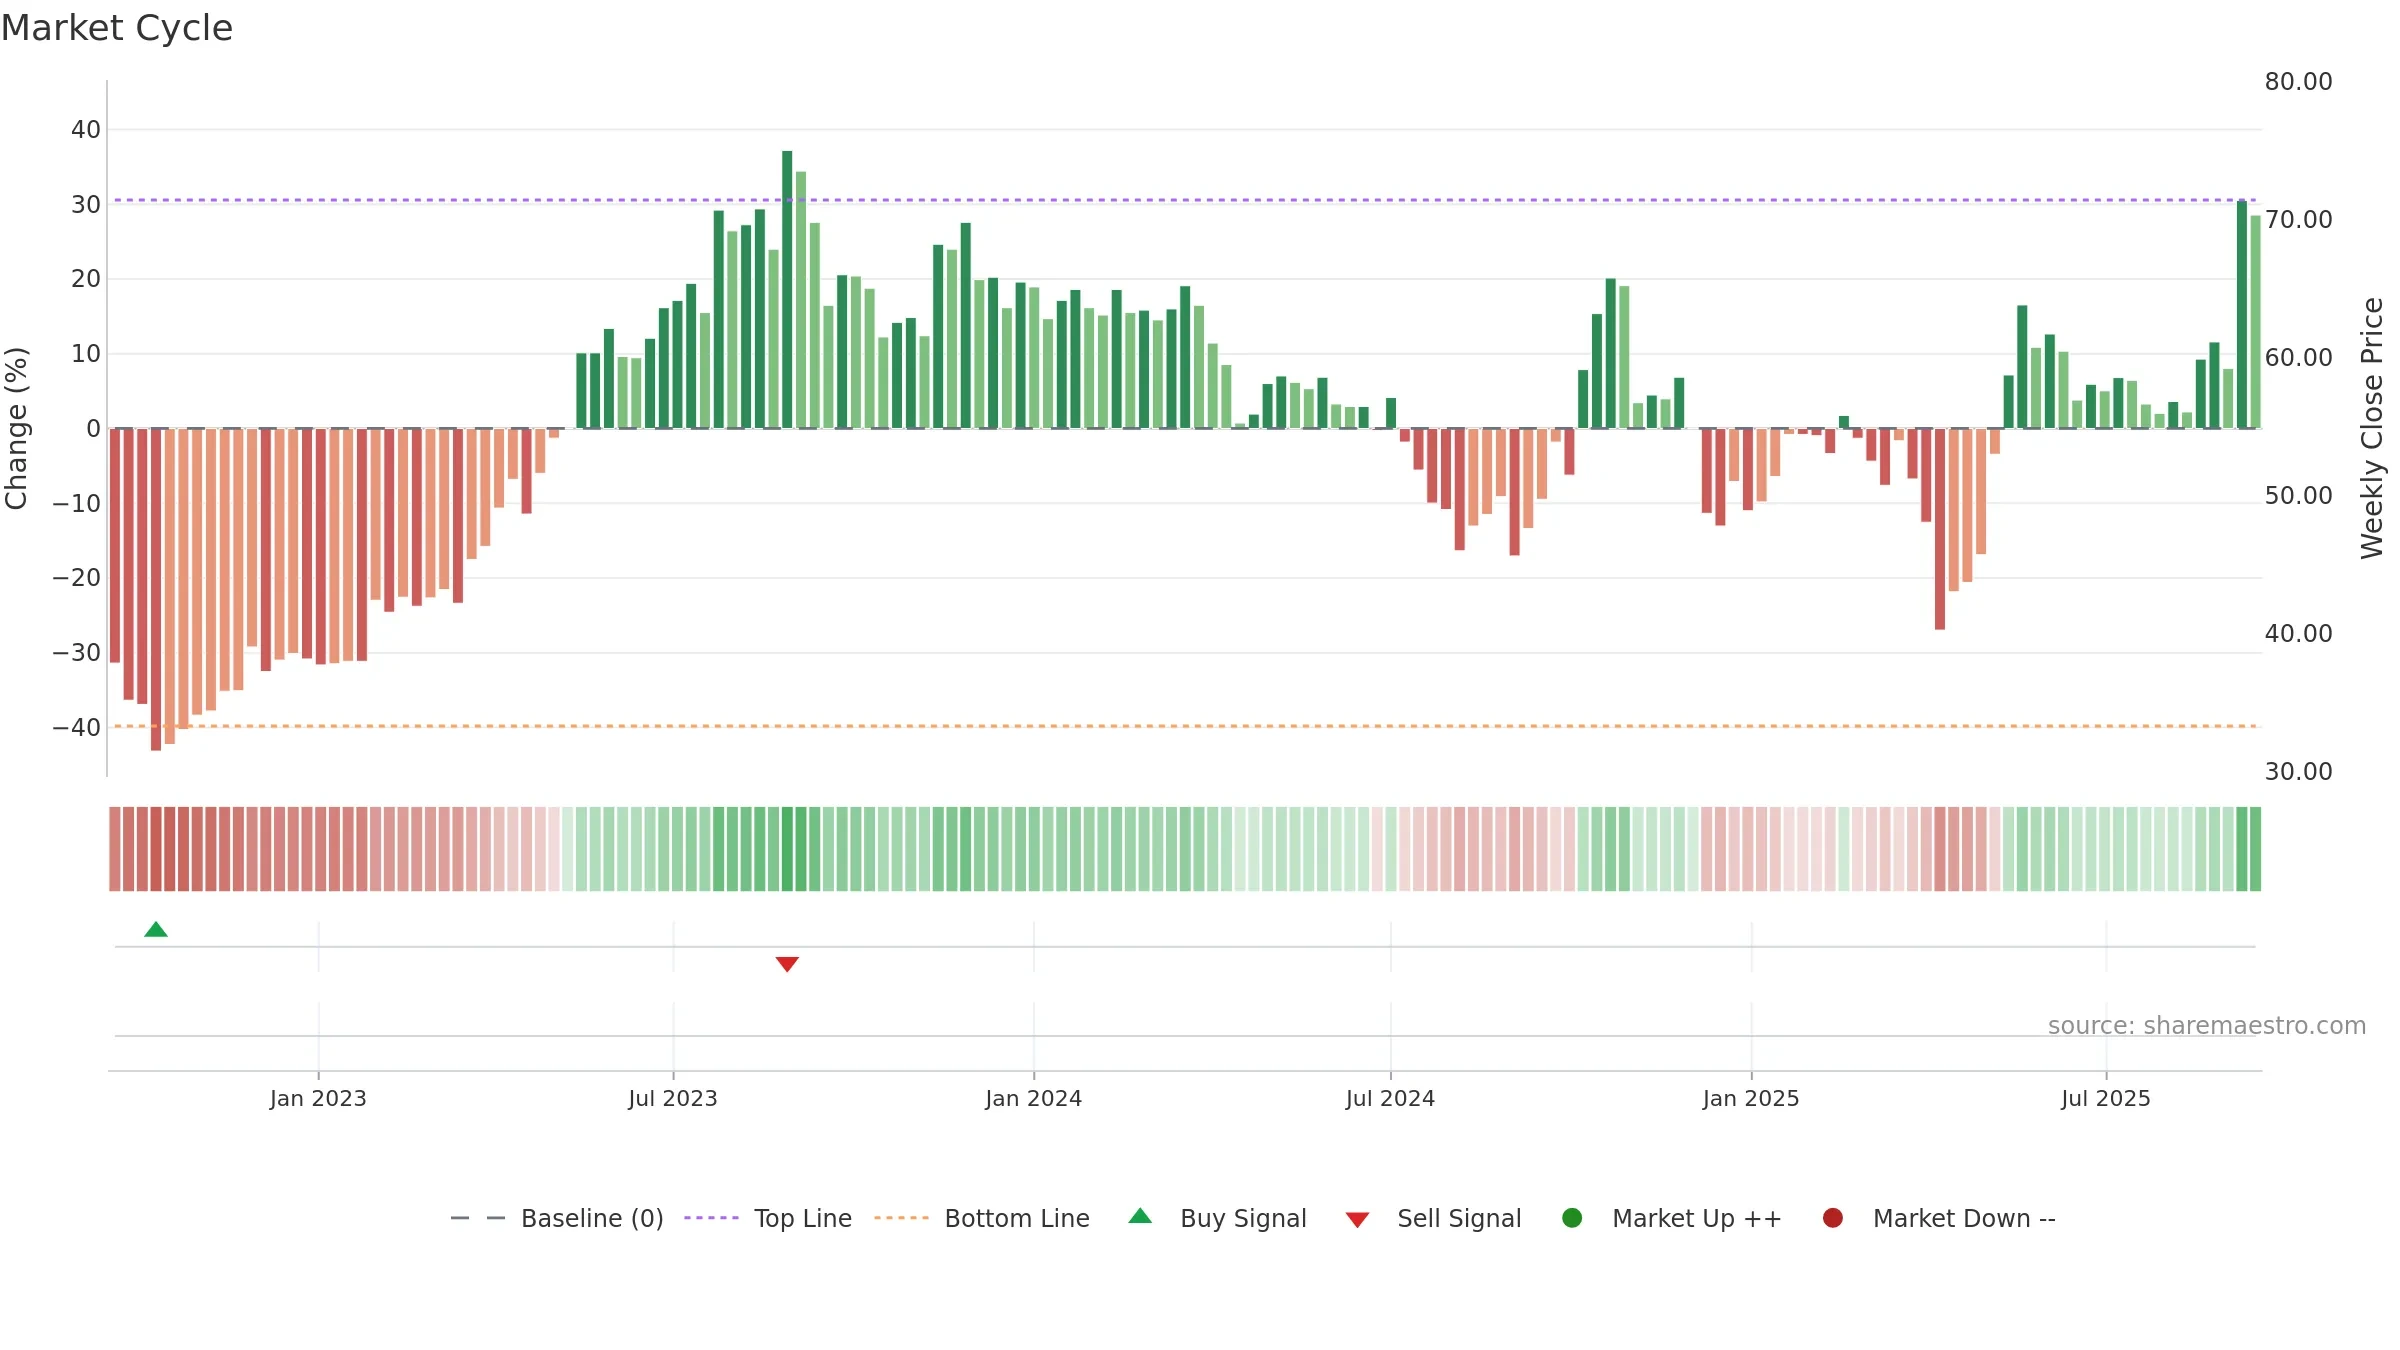Click the 60.00 price axis label
The height and width of the screenshot is (1350, 2400).
(x=2298, y=358)
